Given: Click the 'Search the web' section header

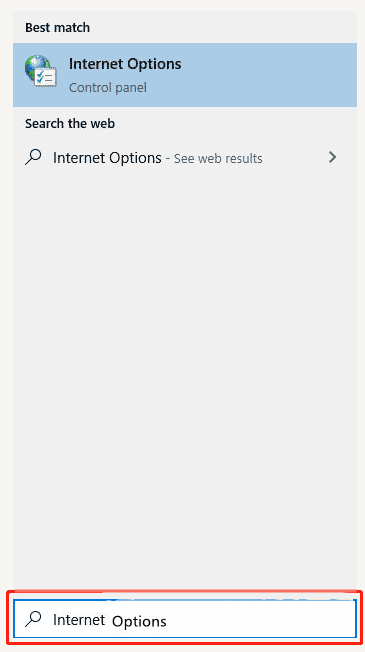Looking at the screenshot, I should tap(70, 123).
